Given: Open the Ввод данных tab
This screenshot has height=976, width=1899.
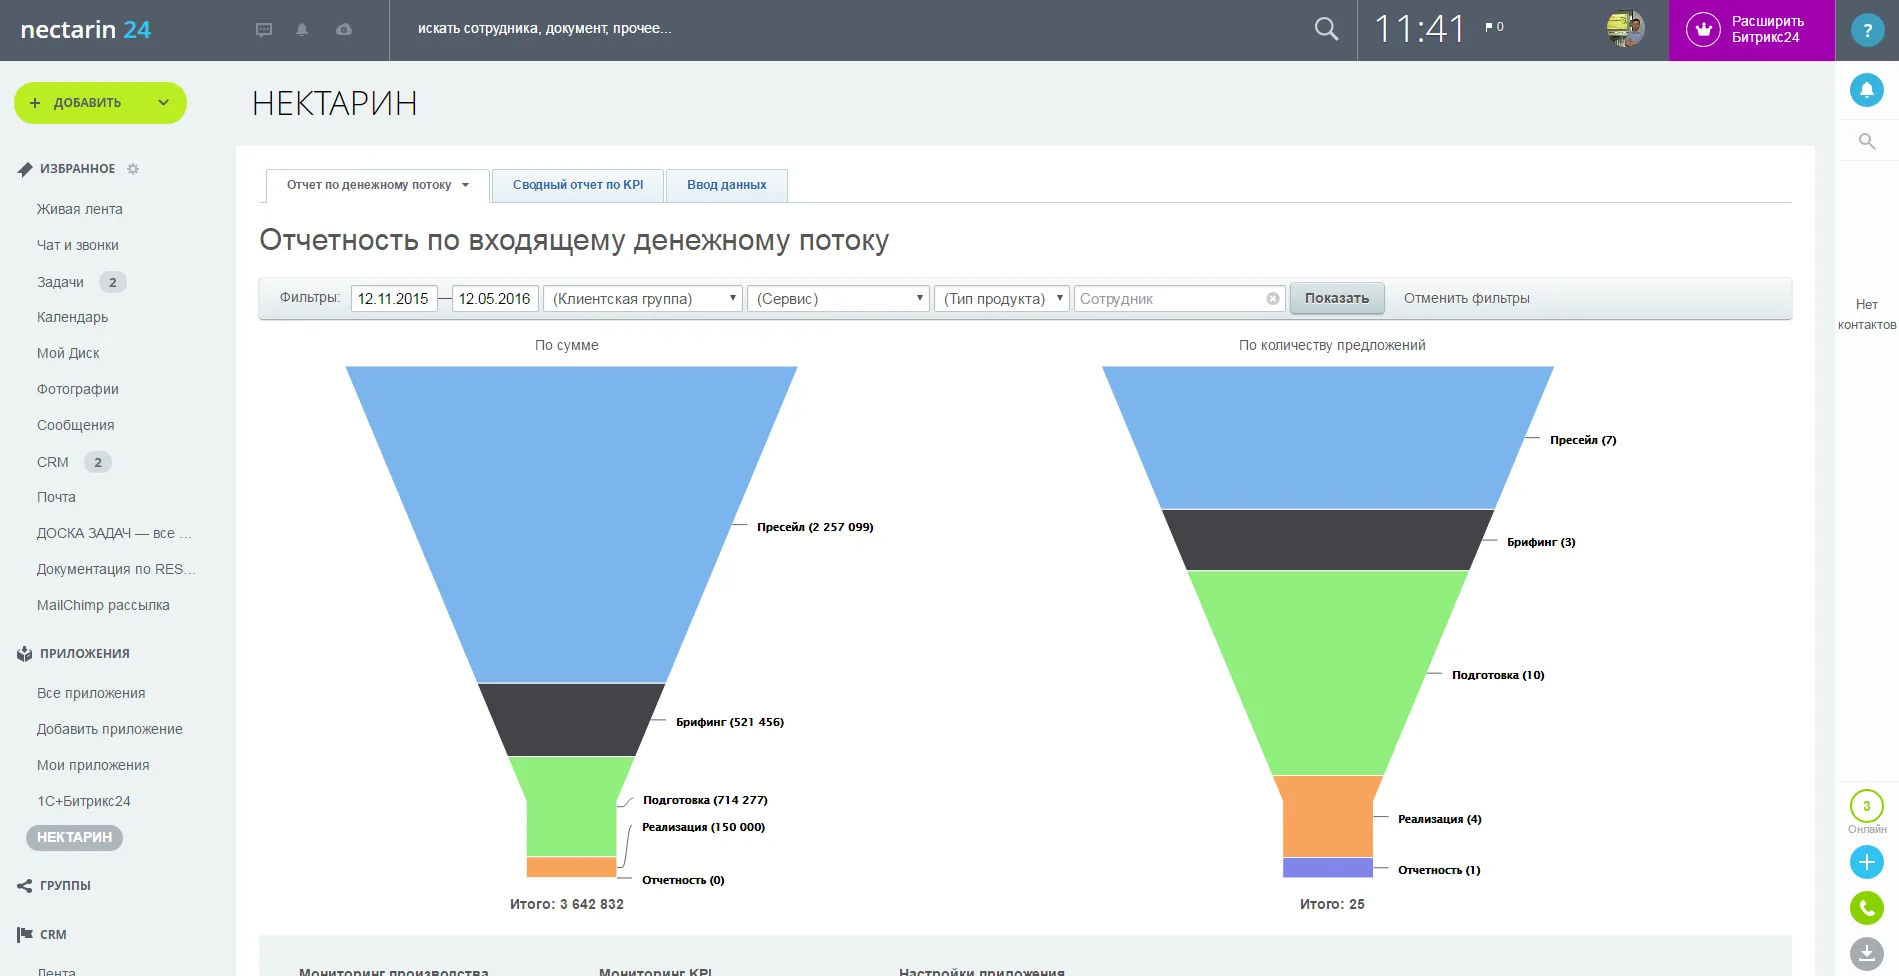Looking at the screenshot, I should pos(726,185).
